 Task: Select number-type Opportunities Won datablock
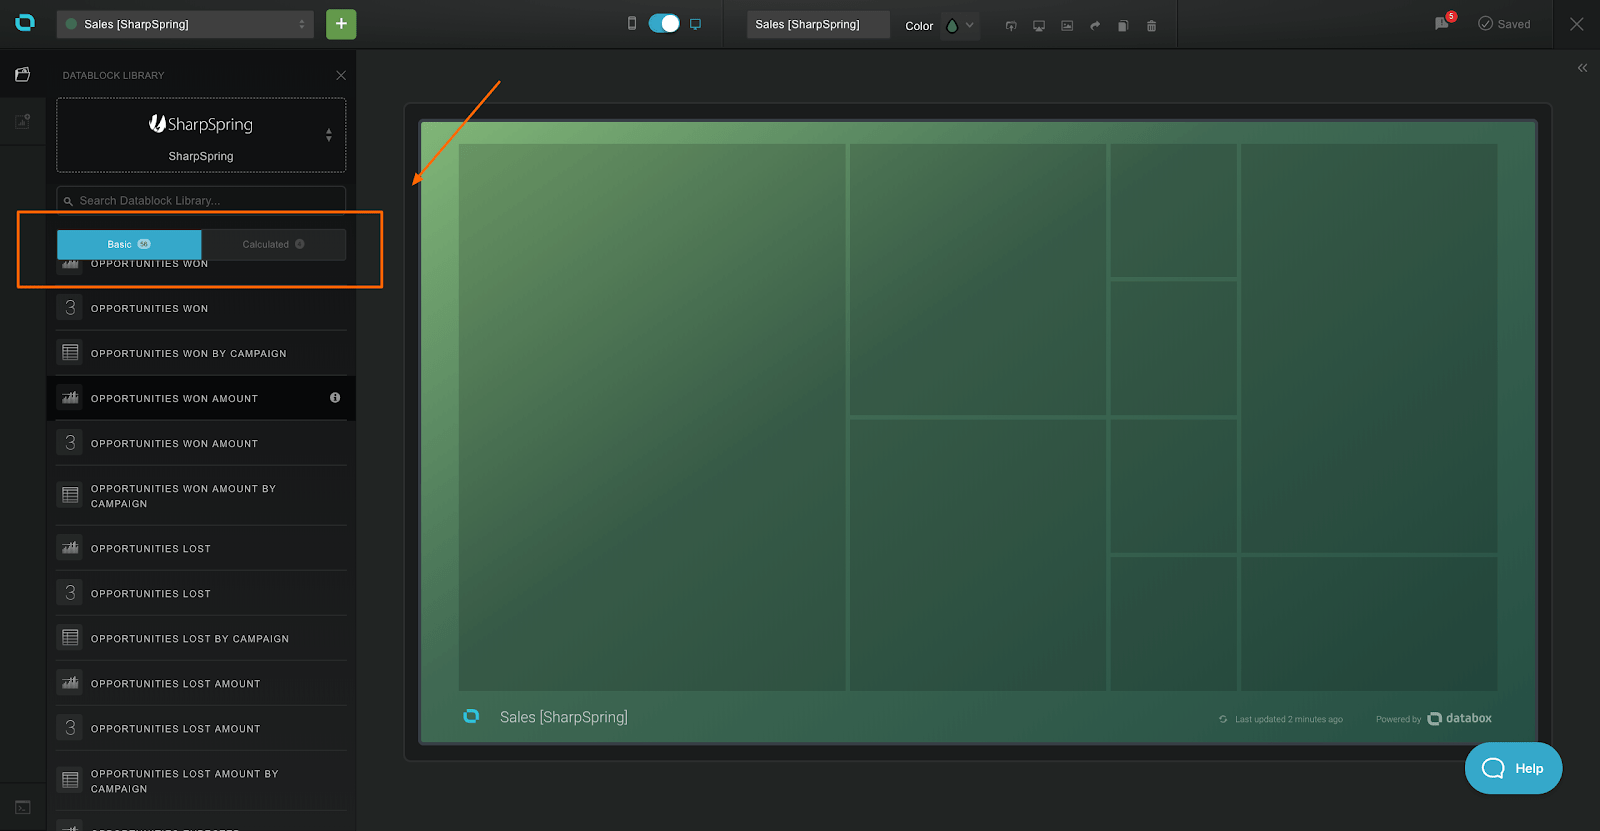click(x=201, y=308)
